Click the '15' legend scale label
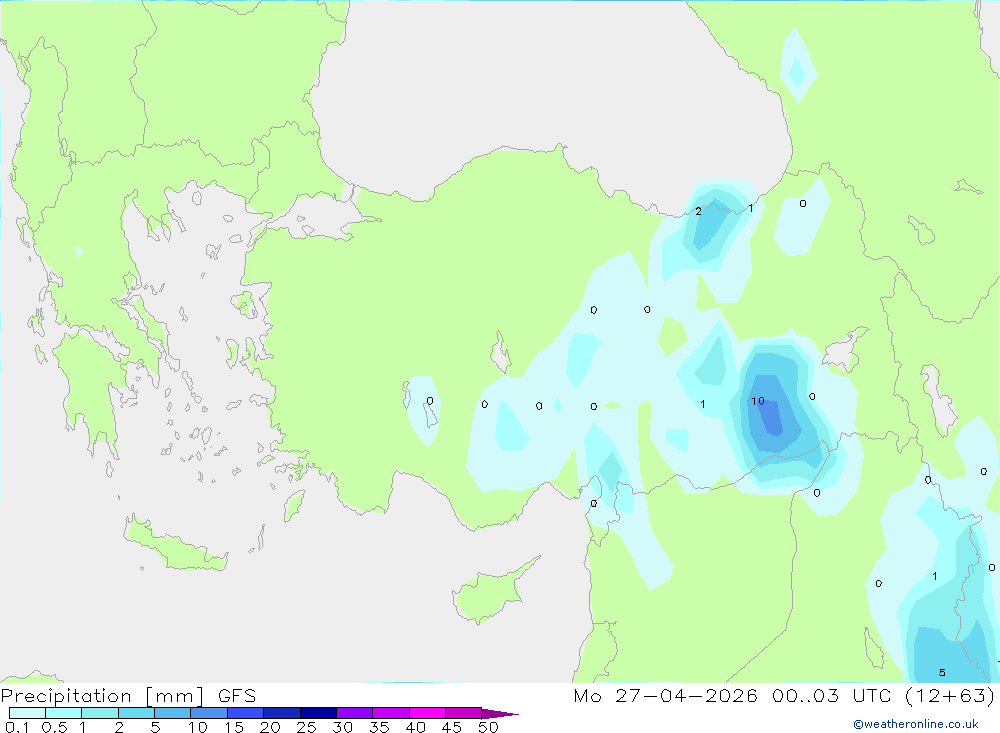1000x733 pixels. 233,727
